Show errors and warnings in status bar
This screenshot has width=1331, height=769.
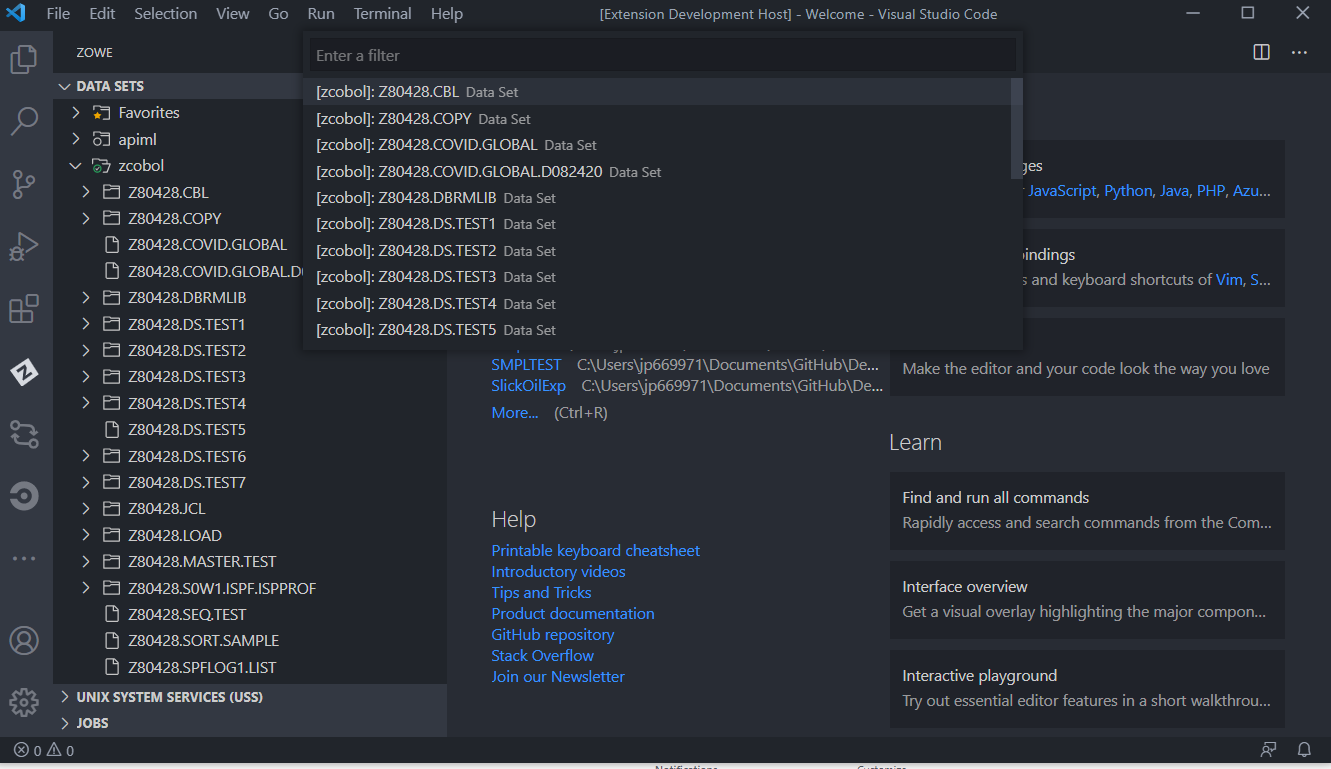click(44, 750)
